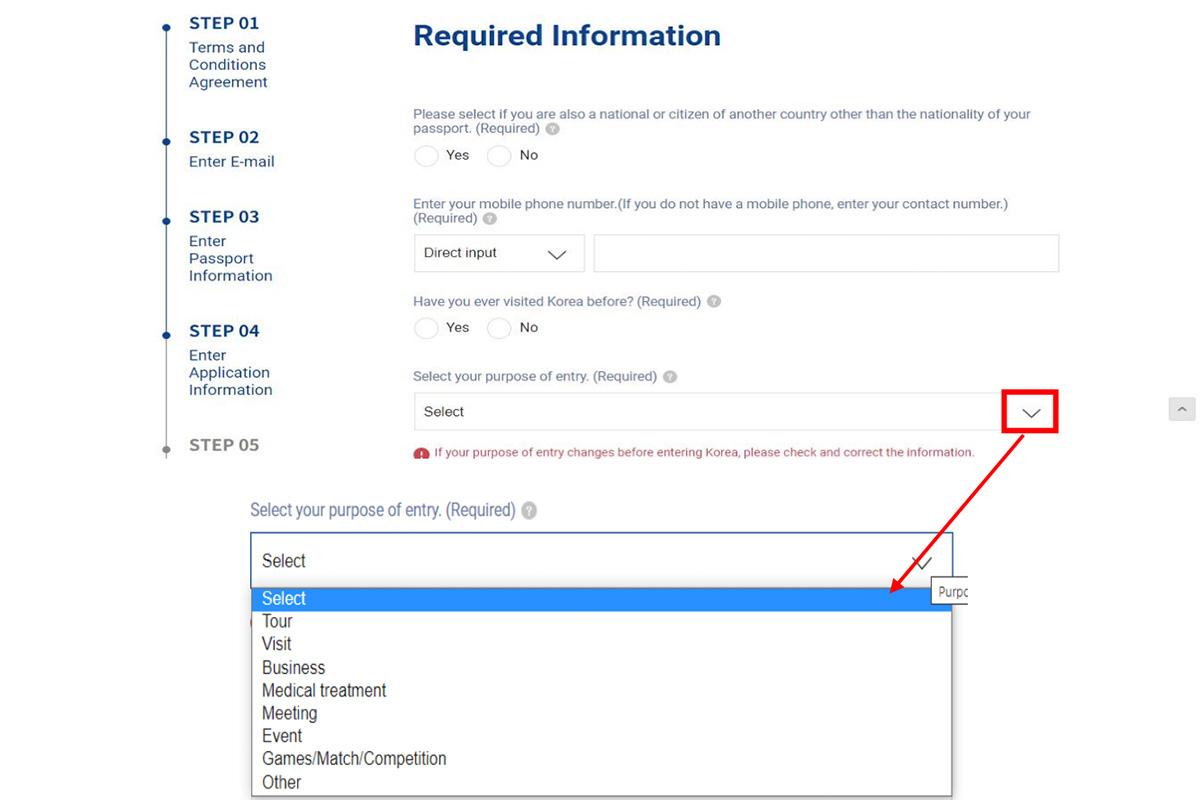Screen dimensions: 1200x800
Task: Click help icon beside lower purpose of entry label
Action: [x=529, y=511]
